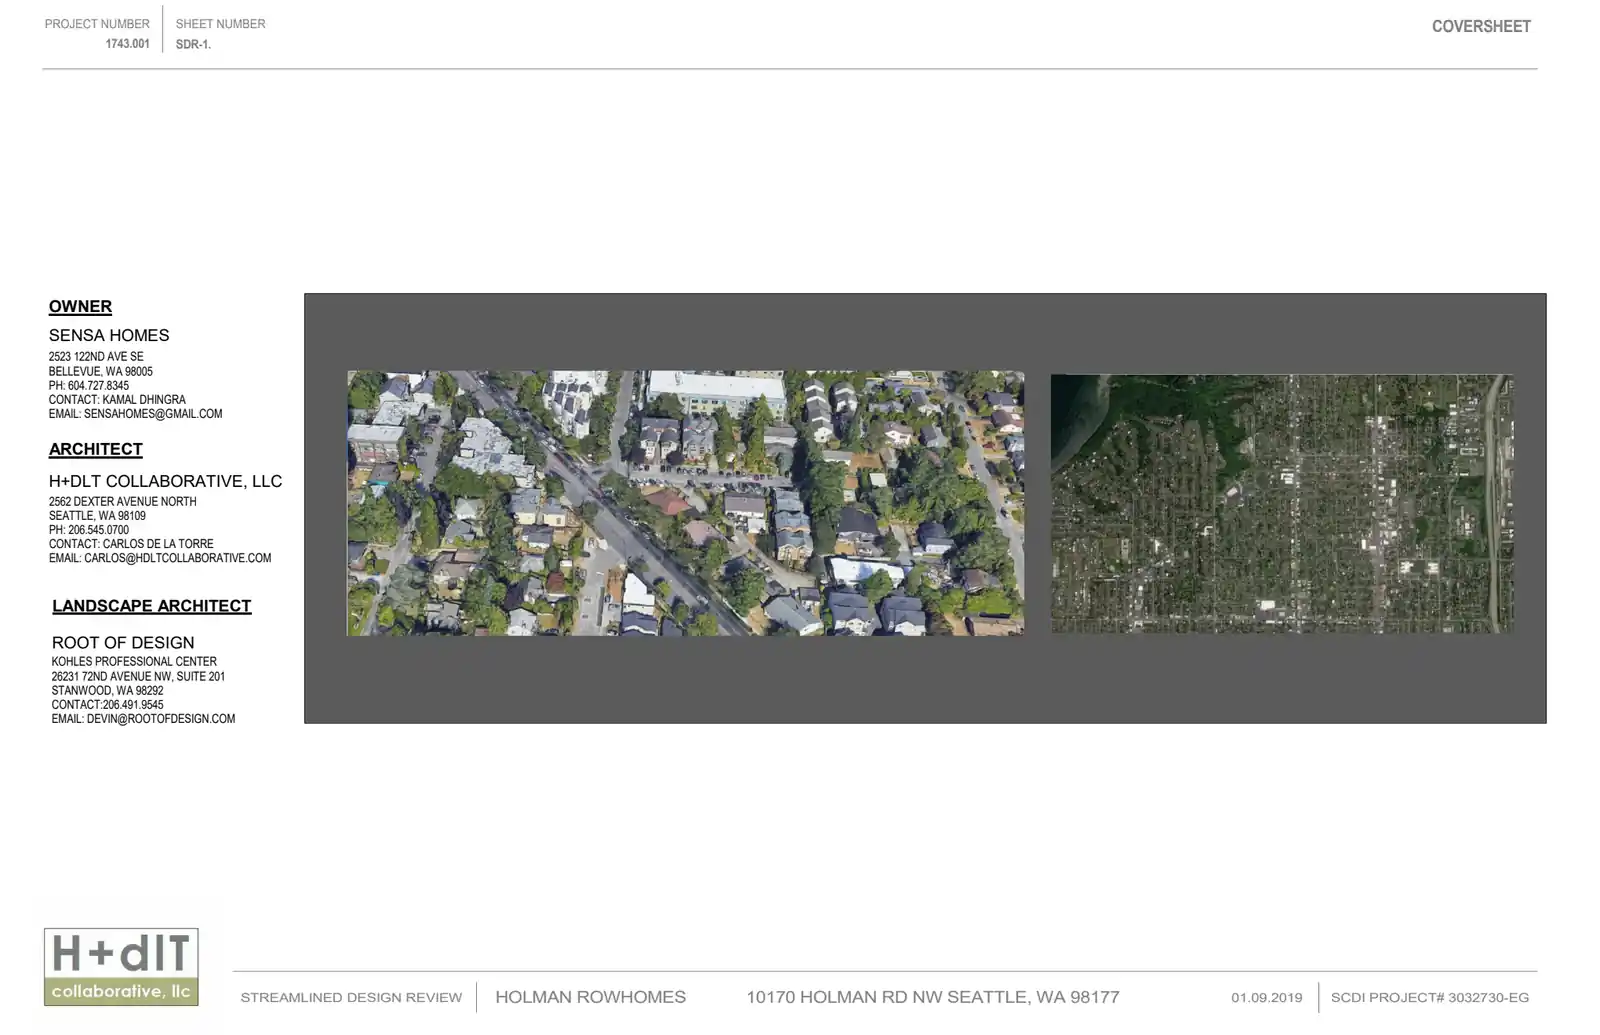Click CONTACT: CARLOS DE LA TORRE
This screenshot has width=1600, height=1035.
click(x=131, y=545)
